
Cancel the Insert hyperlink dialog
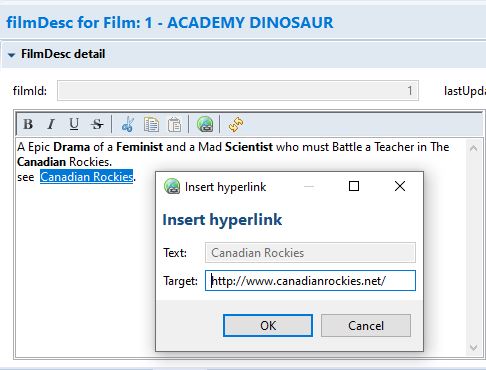[366, 325]
